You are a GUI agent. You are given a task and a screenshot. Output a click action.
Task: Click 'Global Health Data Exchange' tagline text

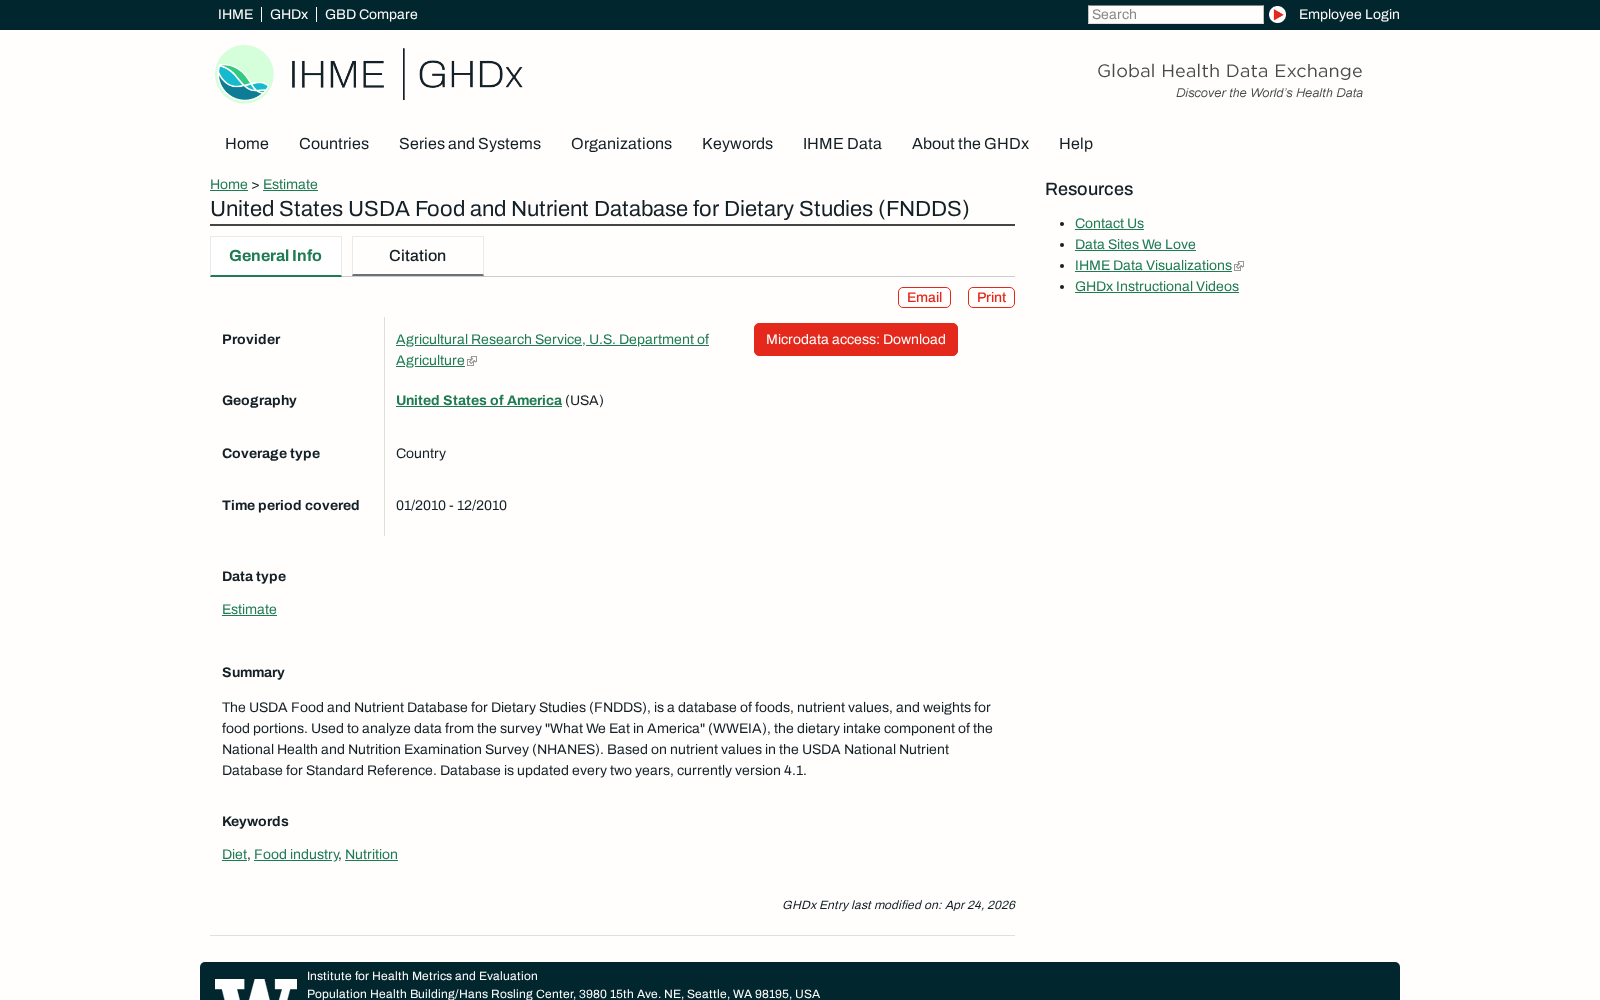click(1230, 71)
